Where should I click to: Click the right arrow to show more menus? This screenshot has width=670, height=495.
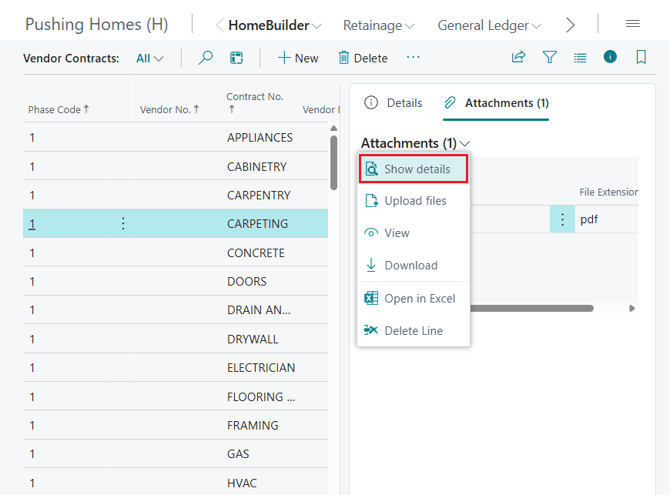[570, 25]
